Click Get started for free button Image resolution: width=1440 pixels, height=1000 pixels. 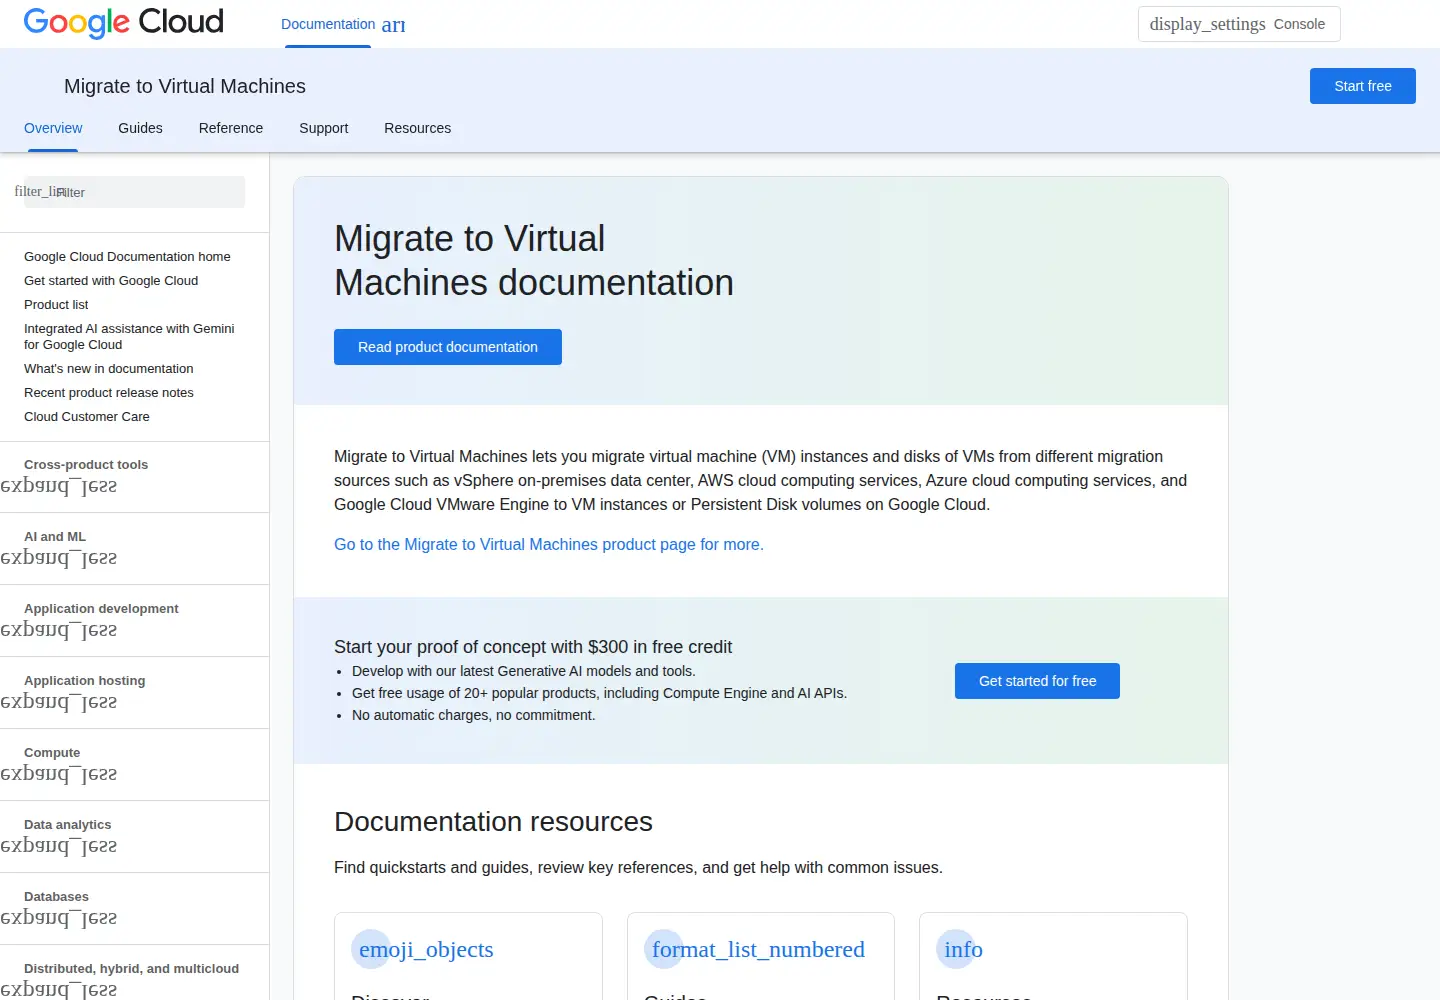pos(1037,681)
